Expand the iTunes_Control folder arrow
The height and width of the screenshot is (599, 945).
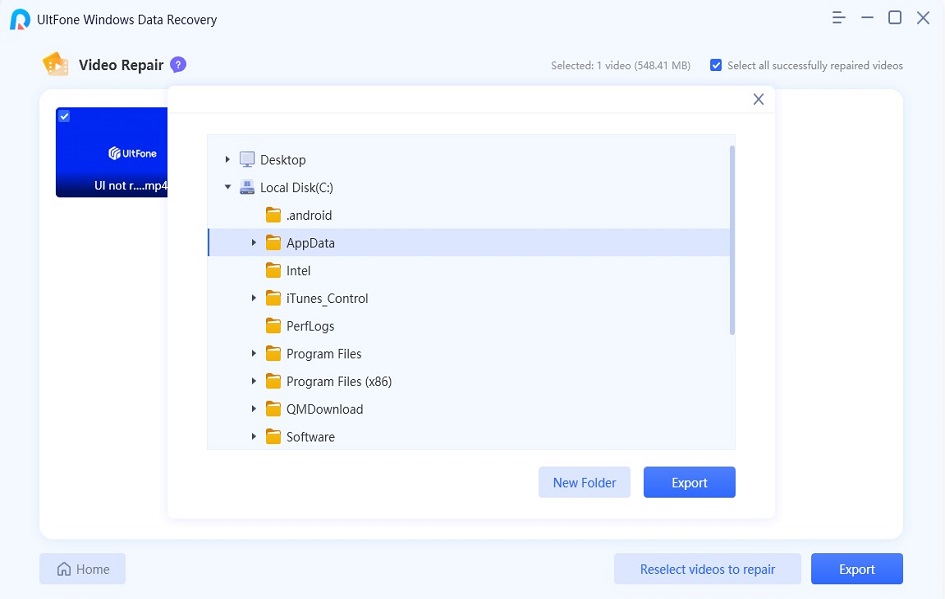254,298
